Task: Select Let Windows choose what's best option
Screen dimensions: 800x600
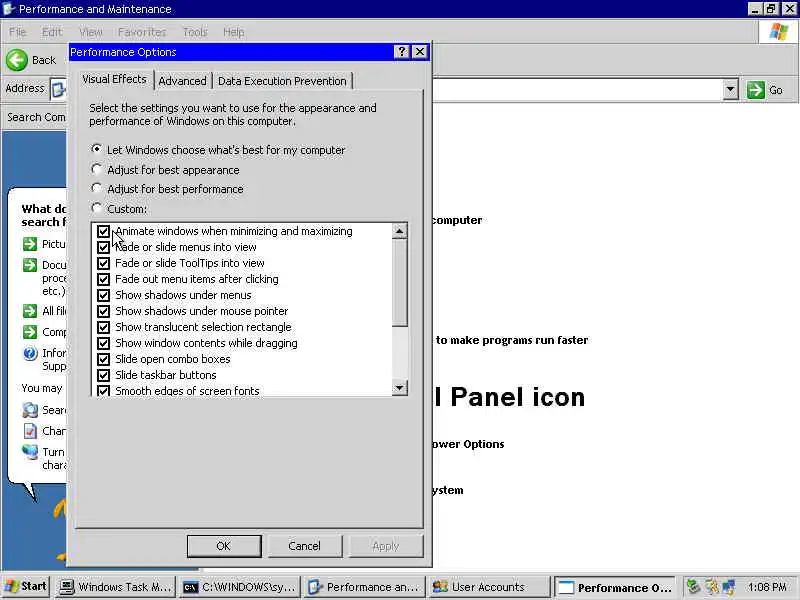Action: (x=96, y=149)
